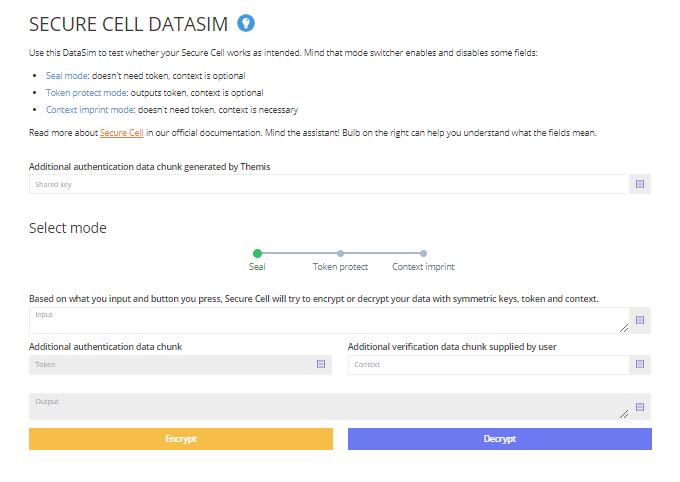Open the Token protect mode link
680x482 pixels.
(x=86, y=93)
